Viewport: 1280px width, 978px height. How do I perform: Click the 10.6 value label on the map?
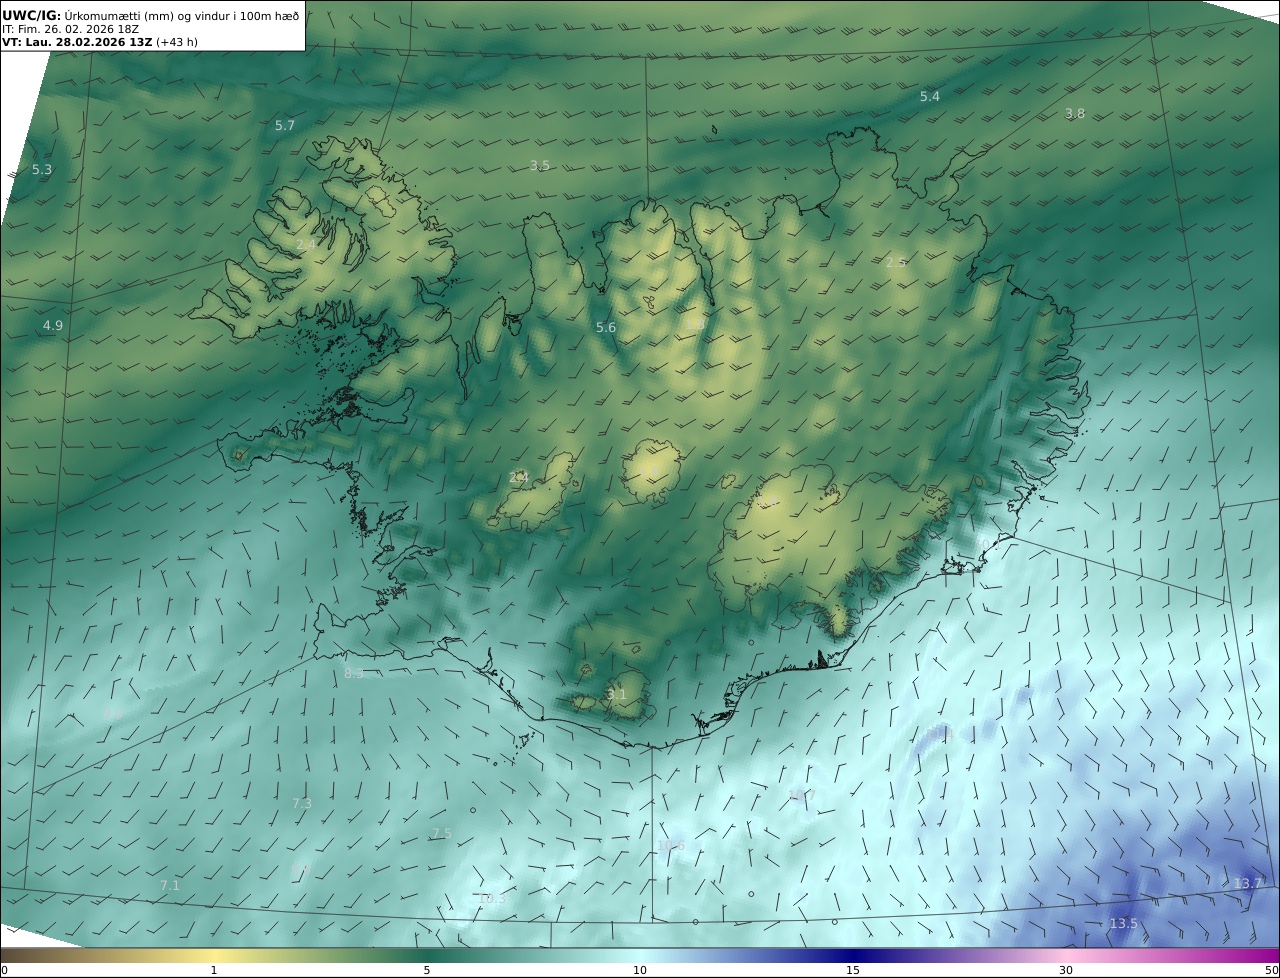(x=672, y=846)
